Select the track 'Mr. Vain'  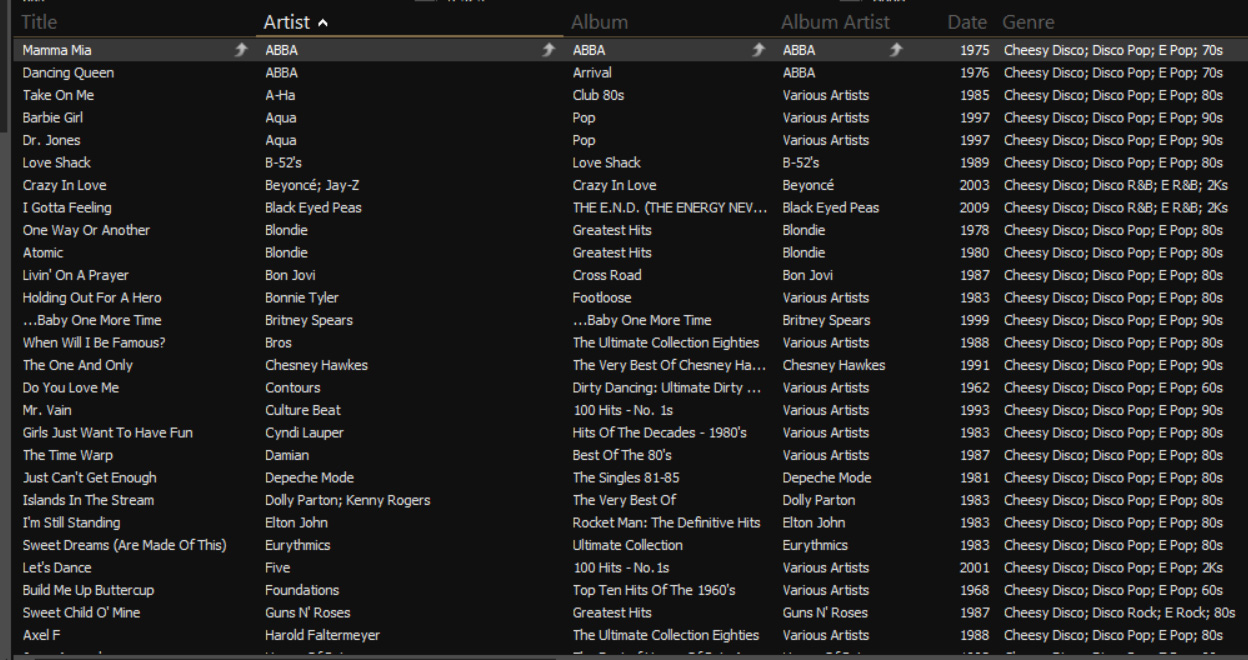click(47, 410)
